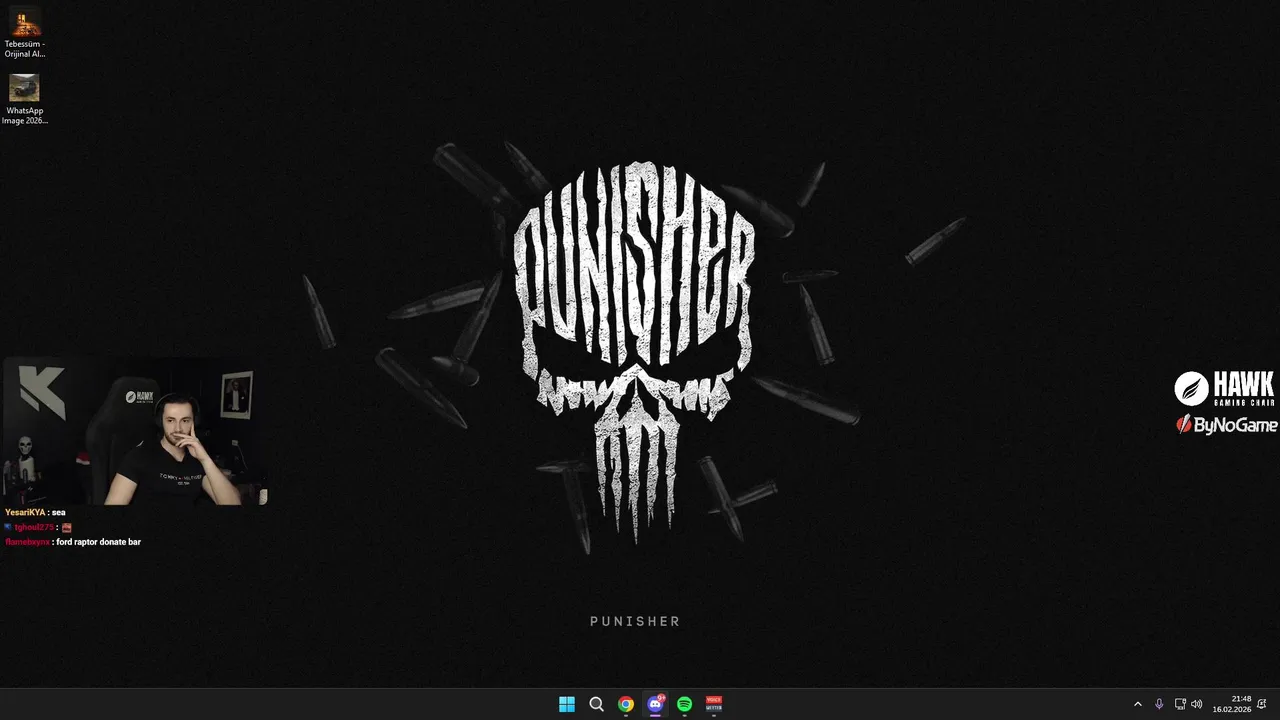Click the webcam overlay thumbnail
Viewport: 1280px width, 720px height.
pos(134,431)
